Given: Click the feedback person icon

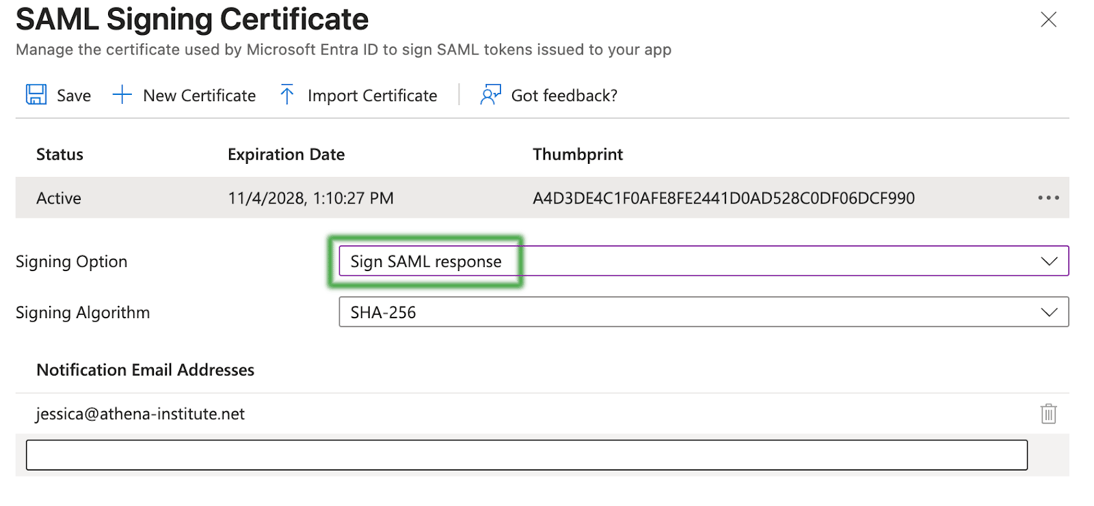Looking at the screenshot, I should 490,95.
